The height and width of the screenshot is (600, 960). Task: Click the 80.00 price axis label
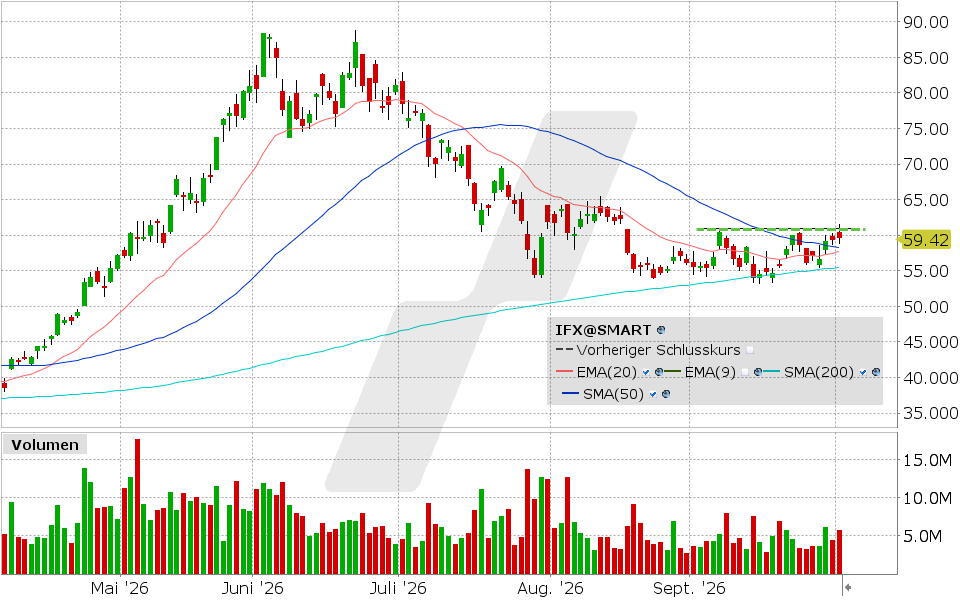tap(926, 94)
